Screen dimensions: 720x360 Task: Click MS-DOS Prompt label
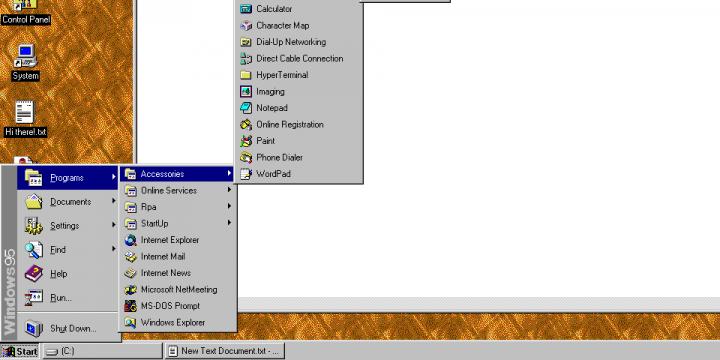(170, 306)
